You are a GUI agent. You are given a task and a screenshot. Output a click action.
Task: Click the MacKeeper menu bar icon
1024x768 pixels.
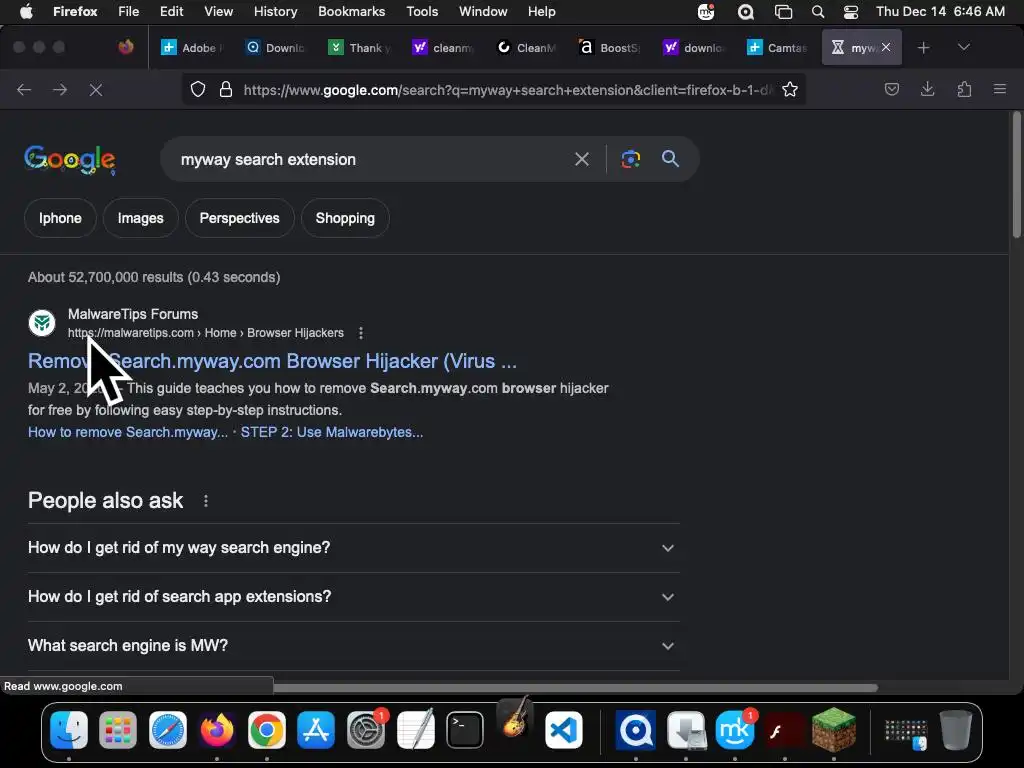tap(706, 12)
